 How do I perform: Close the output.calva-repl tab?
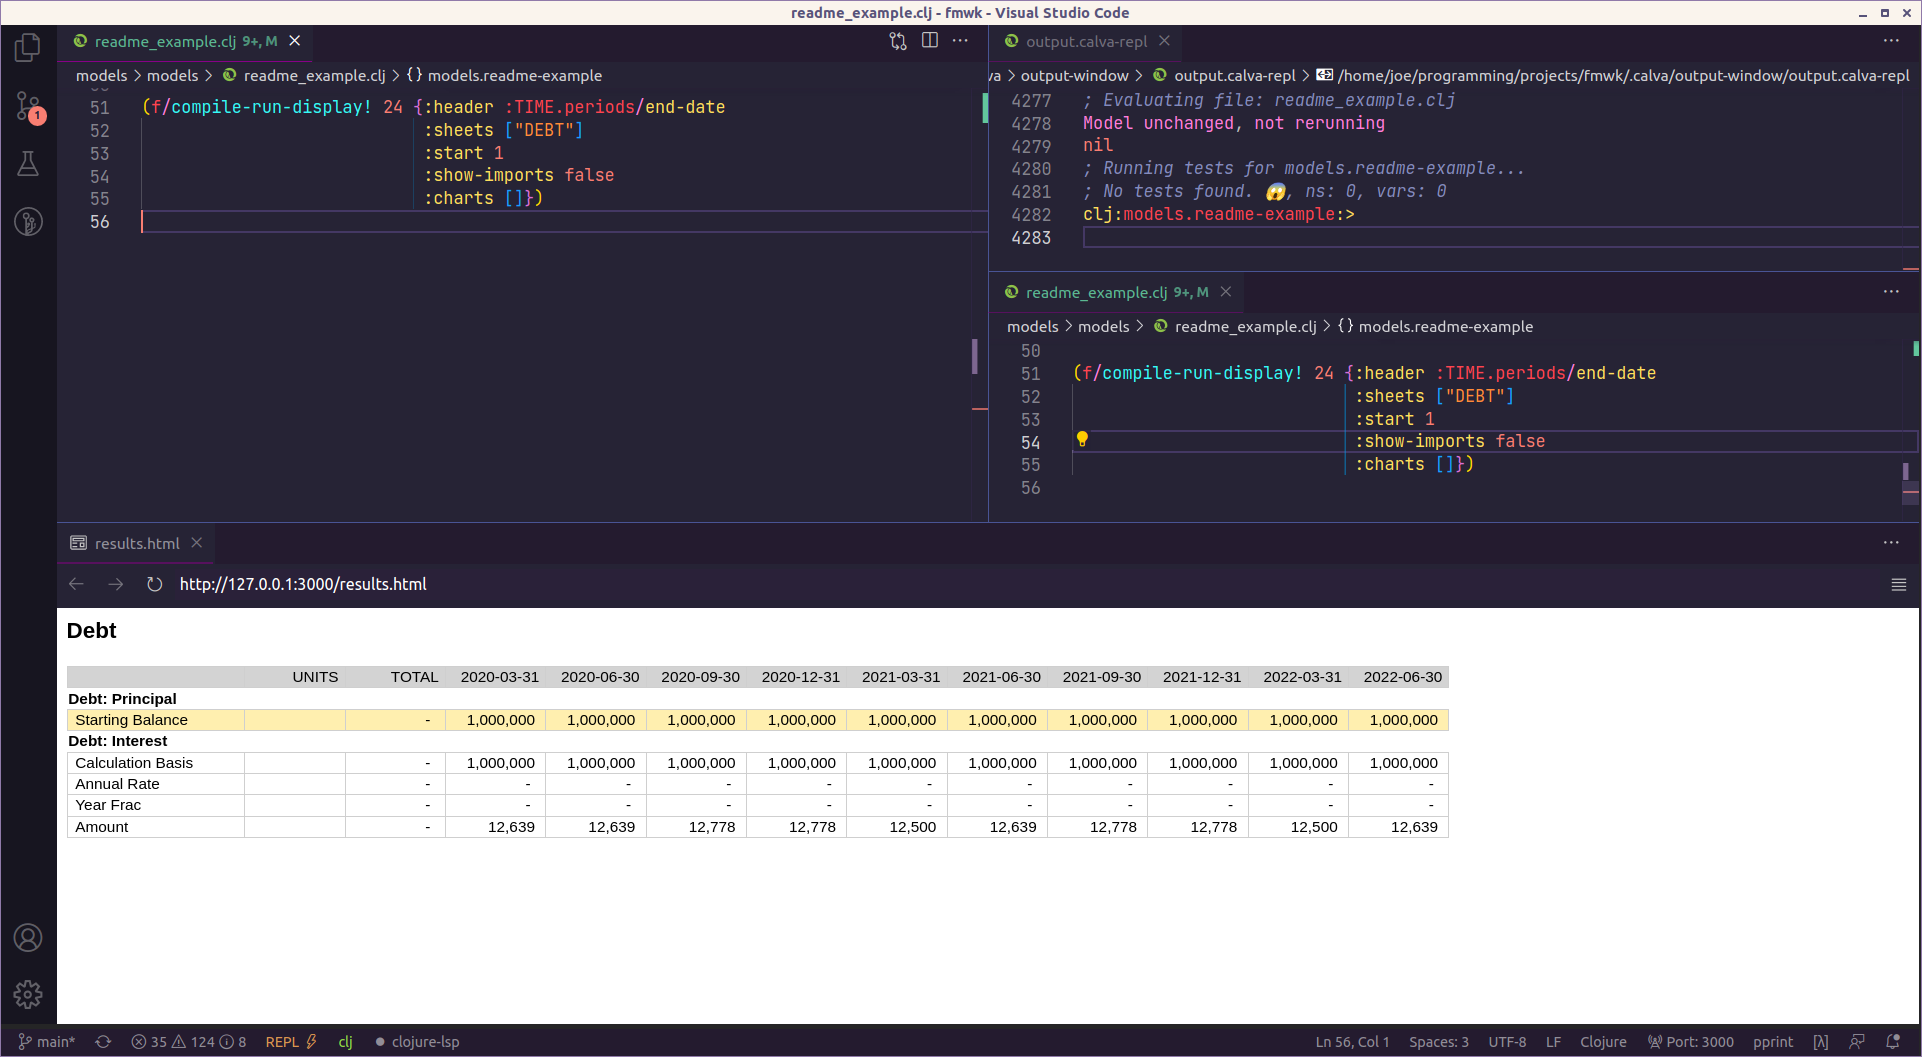(1165, 41)
